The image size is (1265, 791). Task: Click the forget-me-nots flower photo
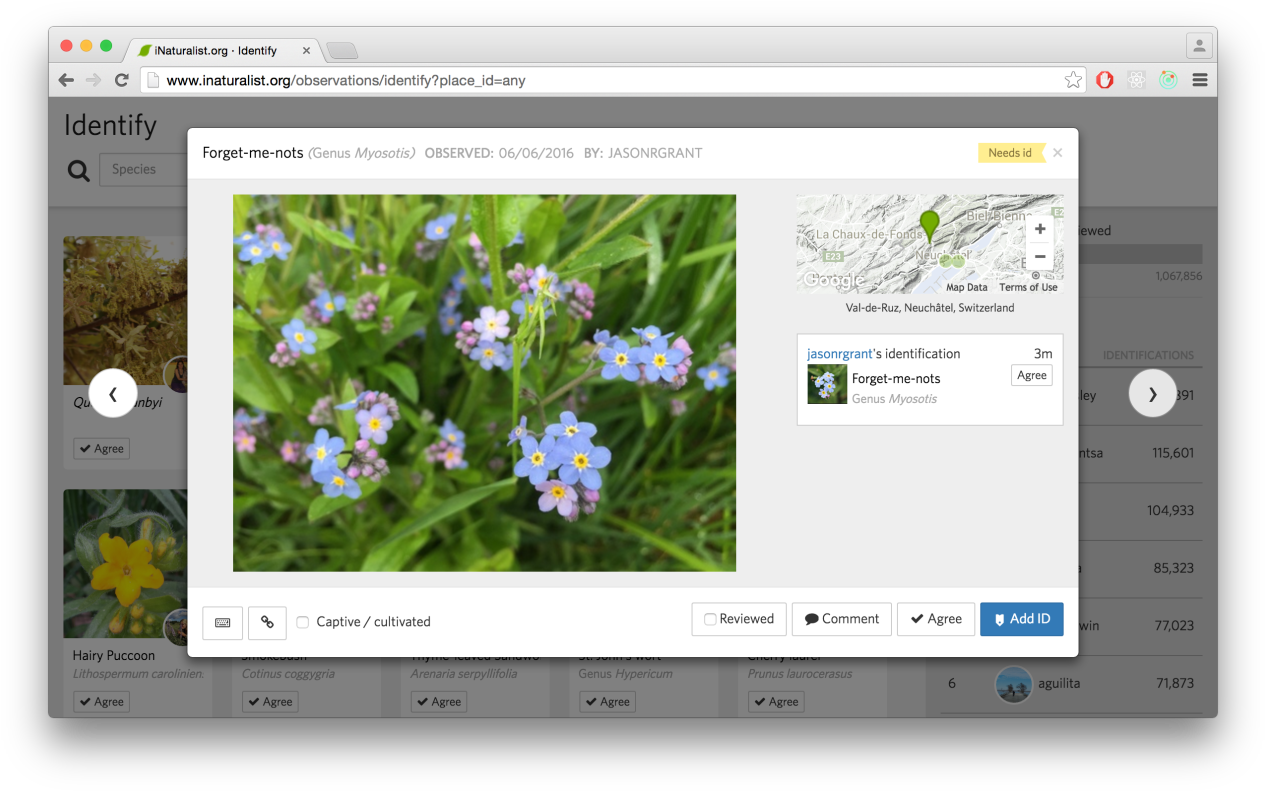[x=484, y=382]
